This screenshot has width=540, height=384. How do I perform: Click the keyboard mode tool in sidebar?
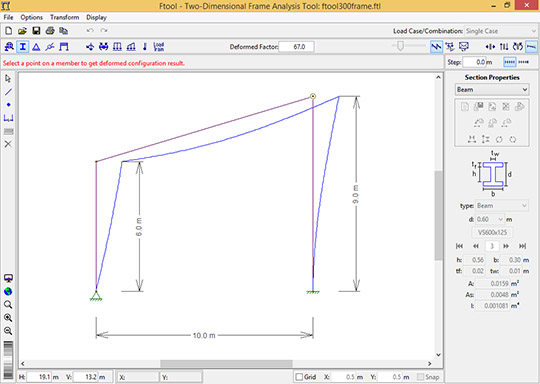(8, 131)
